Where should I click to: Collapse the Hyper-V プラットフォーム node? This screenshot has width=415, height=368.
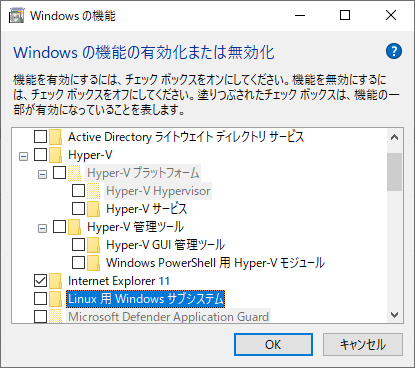tap(42, 174)
